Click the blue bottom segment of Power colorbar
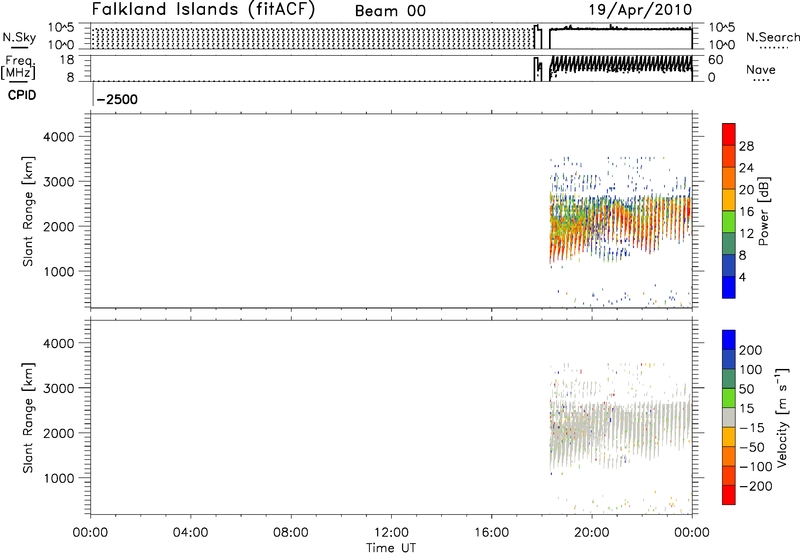 (729, 287)
